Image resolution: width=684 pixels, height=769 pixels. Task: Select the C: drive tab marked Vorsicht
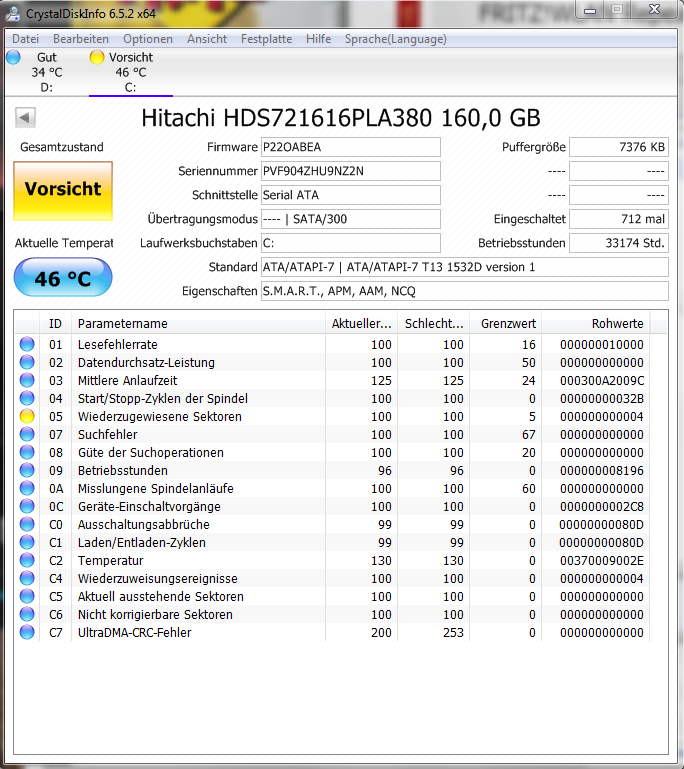tap(130, 72)
